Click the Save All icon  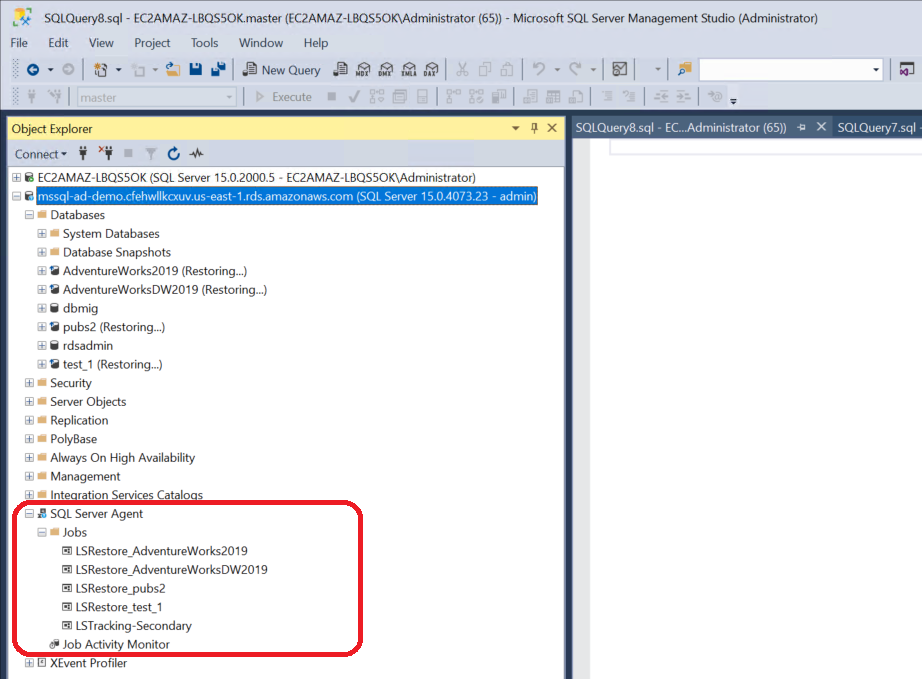tap(219, 70)
